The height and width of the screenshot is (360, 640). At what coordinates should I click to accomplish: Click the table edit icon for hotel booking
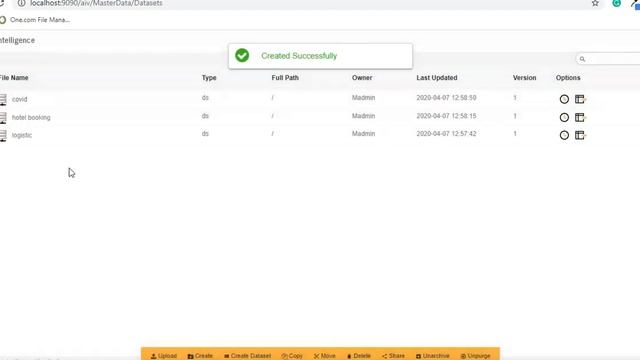(580, 118)
